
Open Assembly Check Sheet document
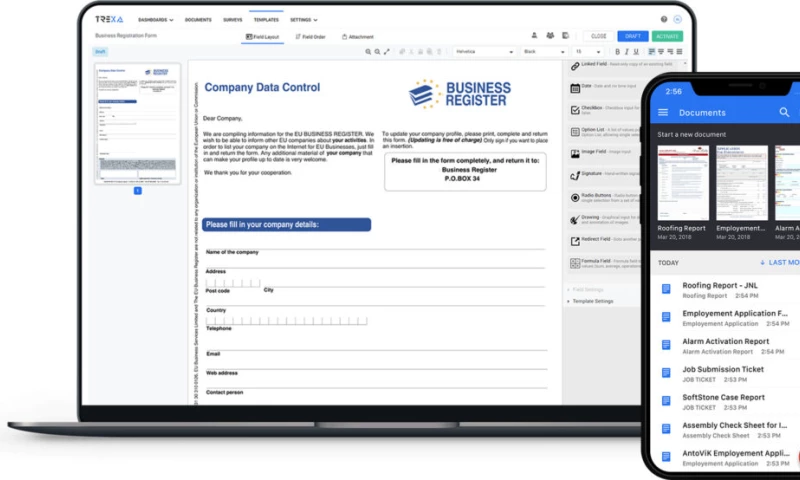tap(727, 430)
